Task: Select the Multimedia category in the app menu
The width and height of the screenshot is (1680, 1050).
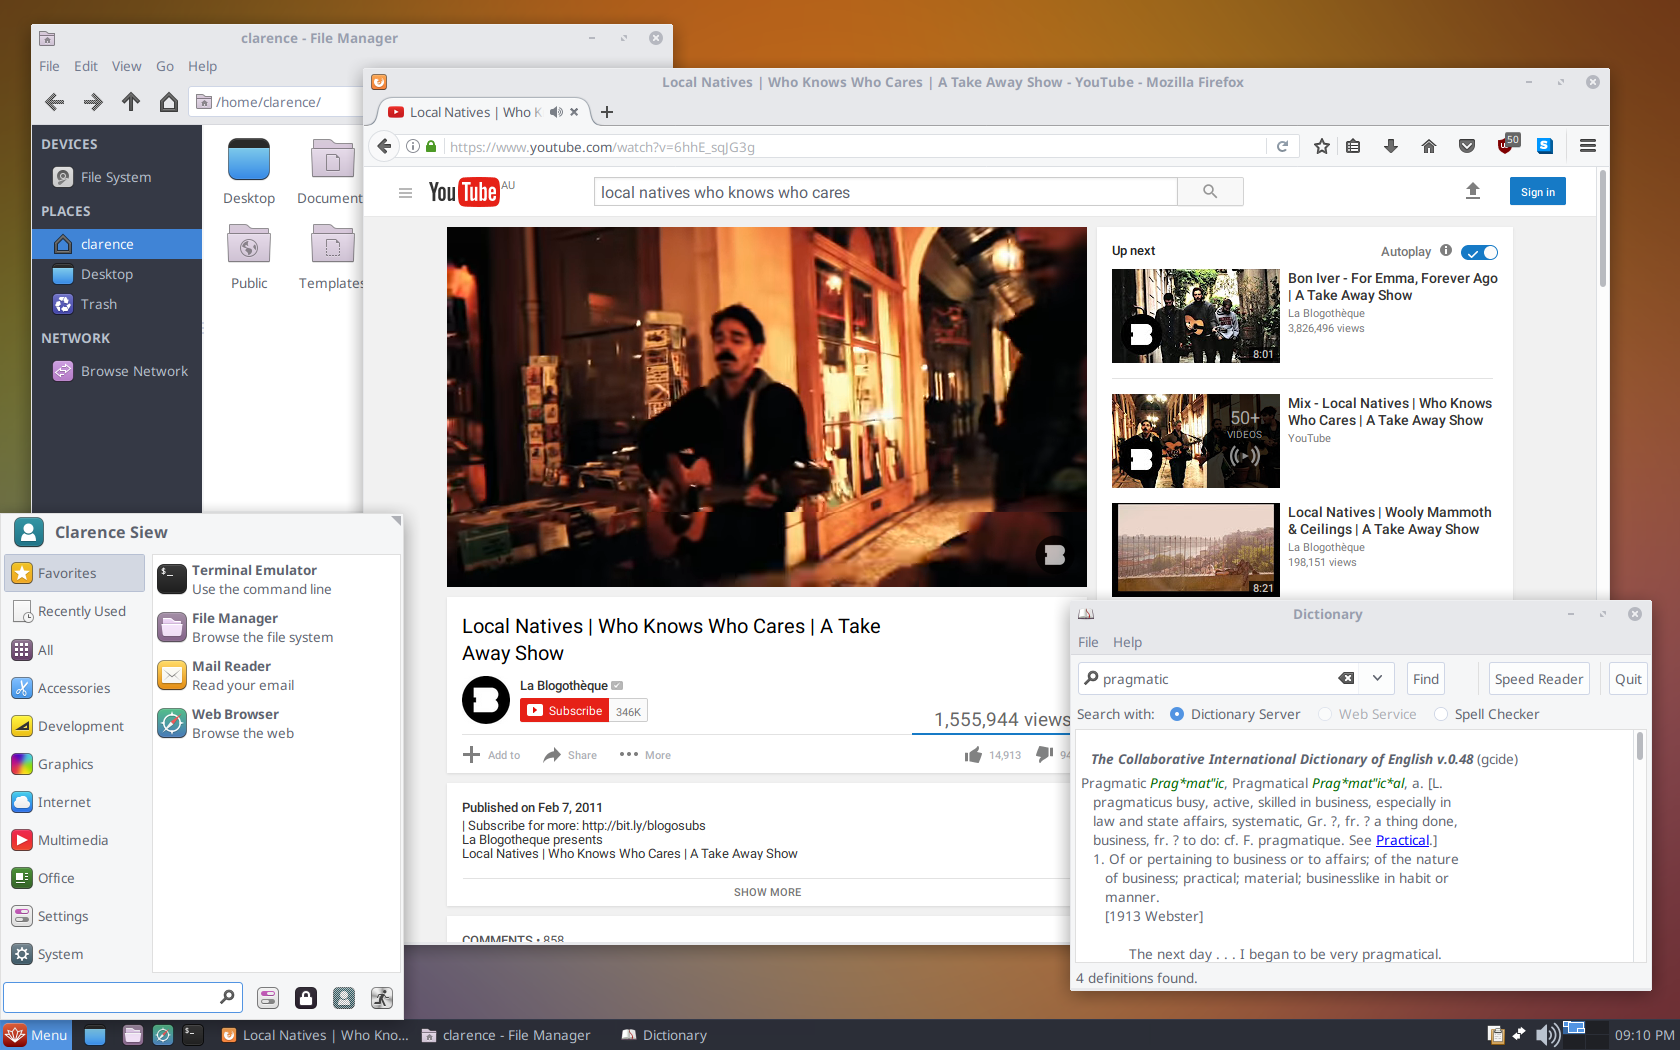Action: coord(72,840)
